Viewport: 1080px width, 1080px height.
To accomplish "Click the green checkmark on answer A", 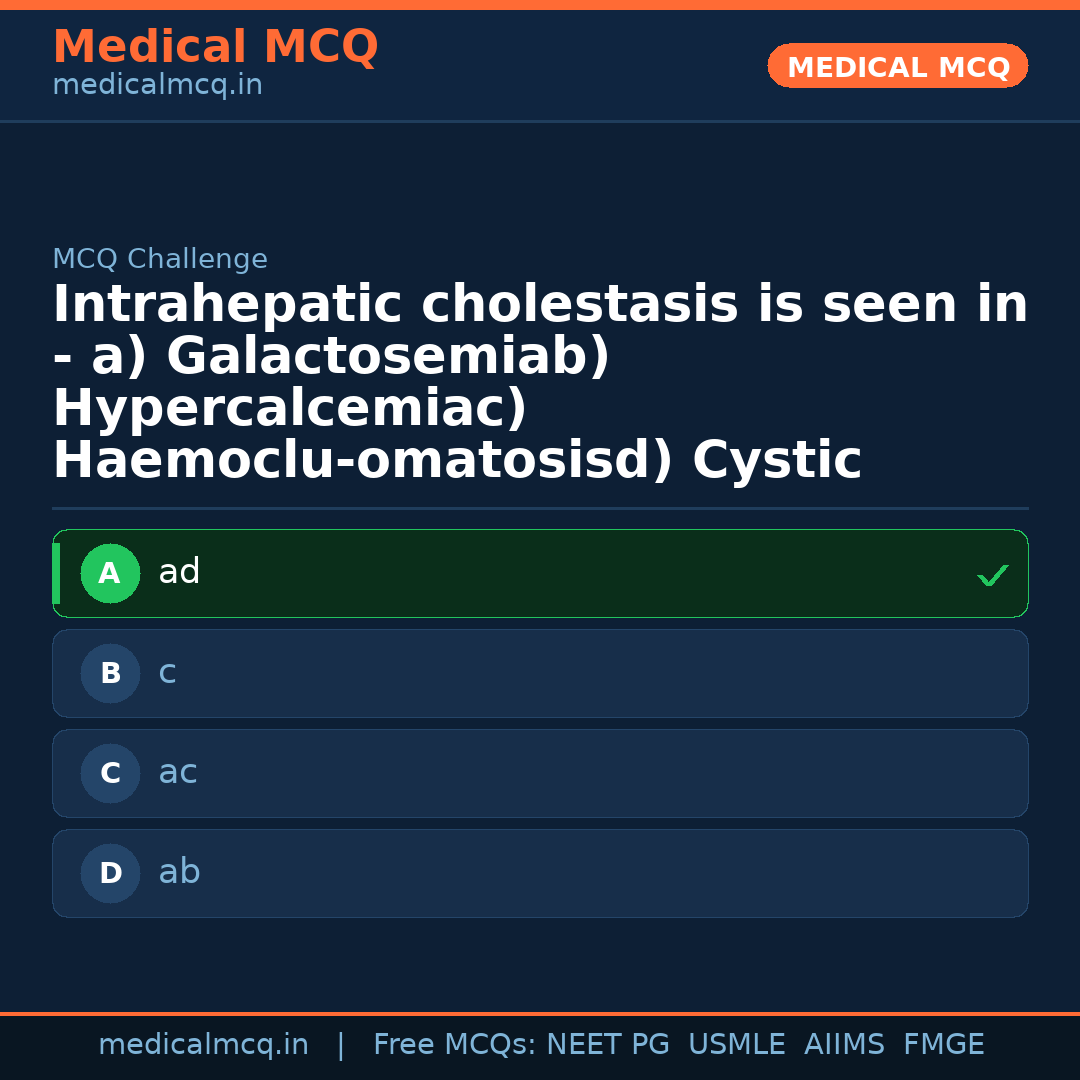I will (x=992, y=576).
